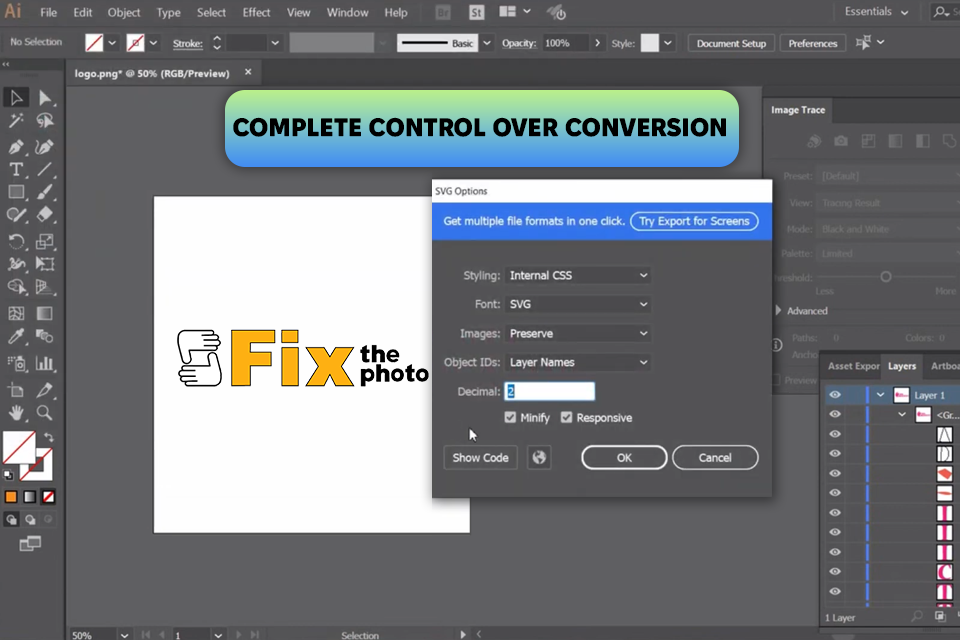Click the Color mode orange swatch button

pyautogui.click(x=11, y=497)
